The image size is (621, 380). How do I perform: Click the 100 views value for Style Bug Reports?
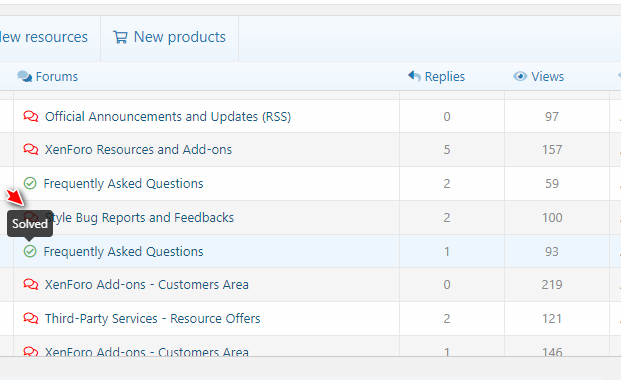[x=552, y=218]
